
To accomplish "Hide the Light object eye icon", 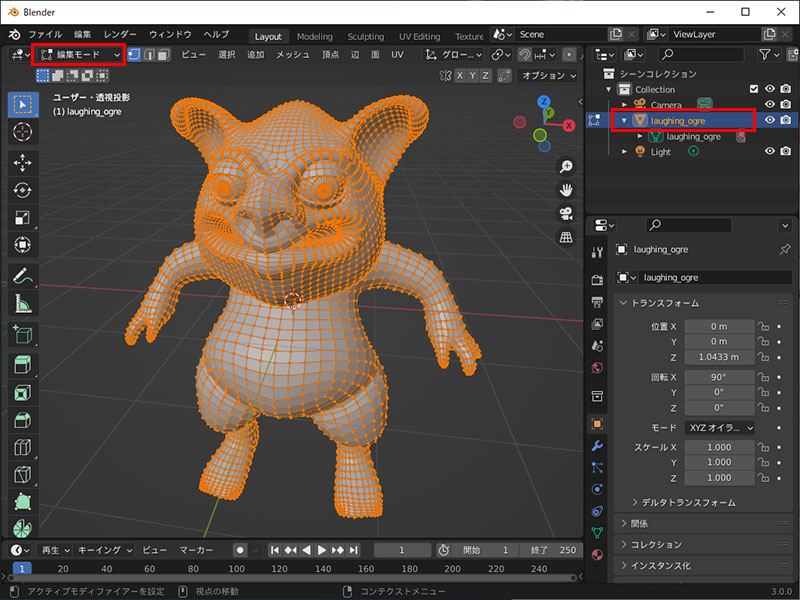I will pyautogui.click(x=770, y=152).
